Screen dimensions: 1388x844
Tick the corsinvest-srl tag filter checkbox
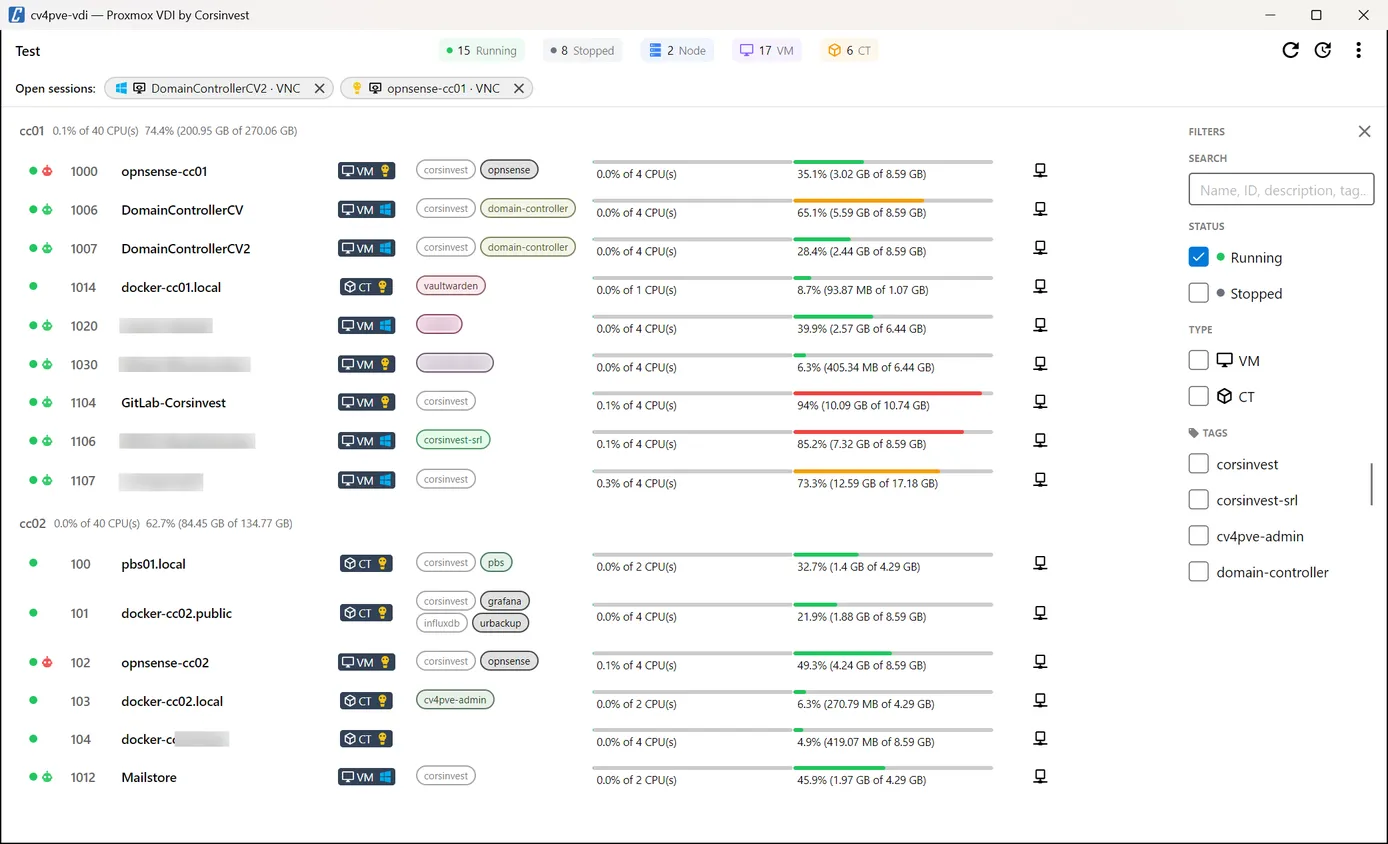point(1199,500)
